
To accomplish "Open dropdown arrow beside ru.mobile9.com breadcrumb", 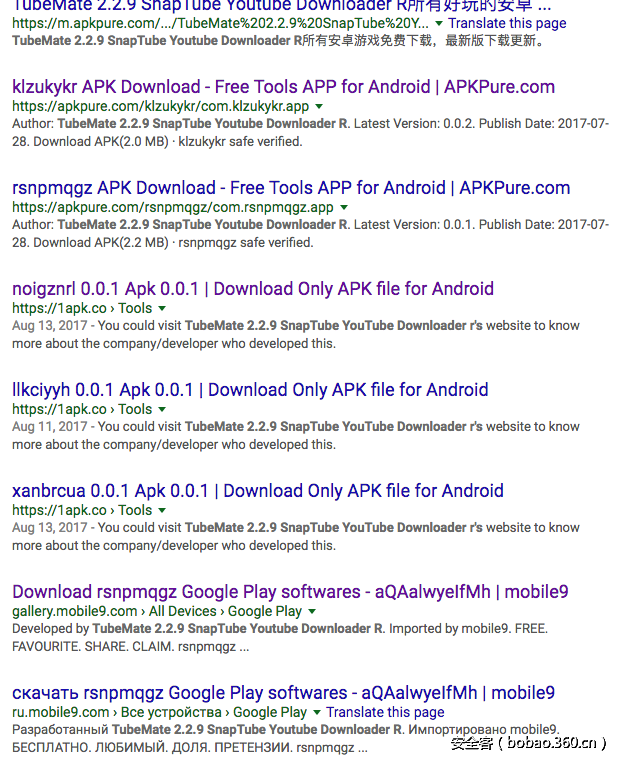I will pyautogui.click(x=317, y=712).
